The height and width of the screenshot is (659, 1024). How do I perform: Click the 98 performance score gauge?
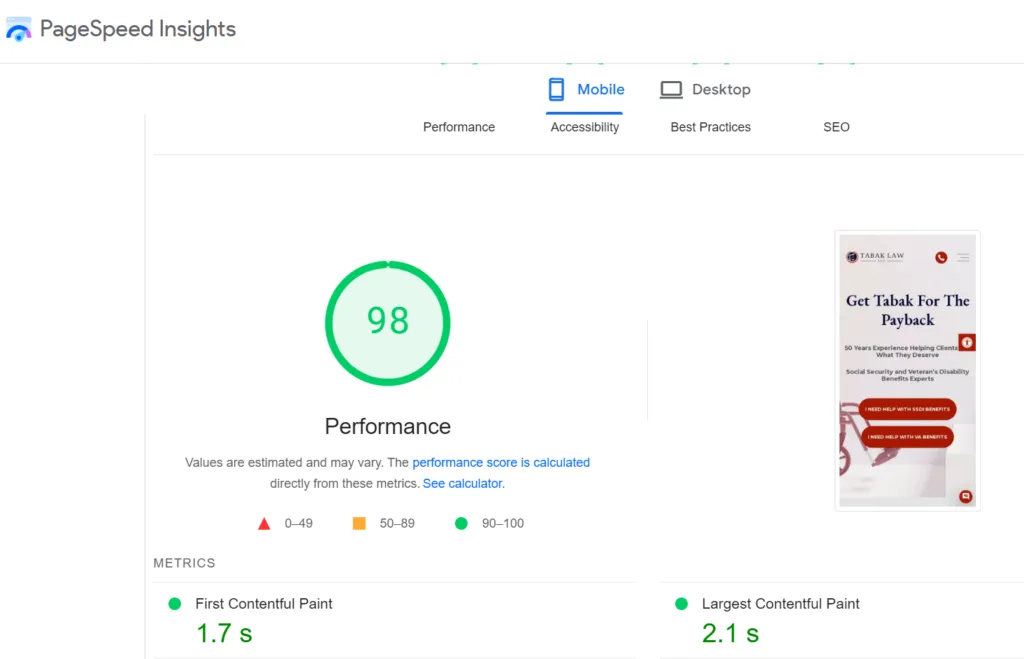(388, 323)
